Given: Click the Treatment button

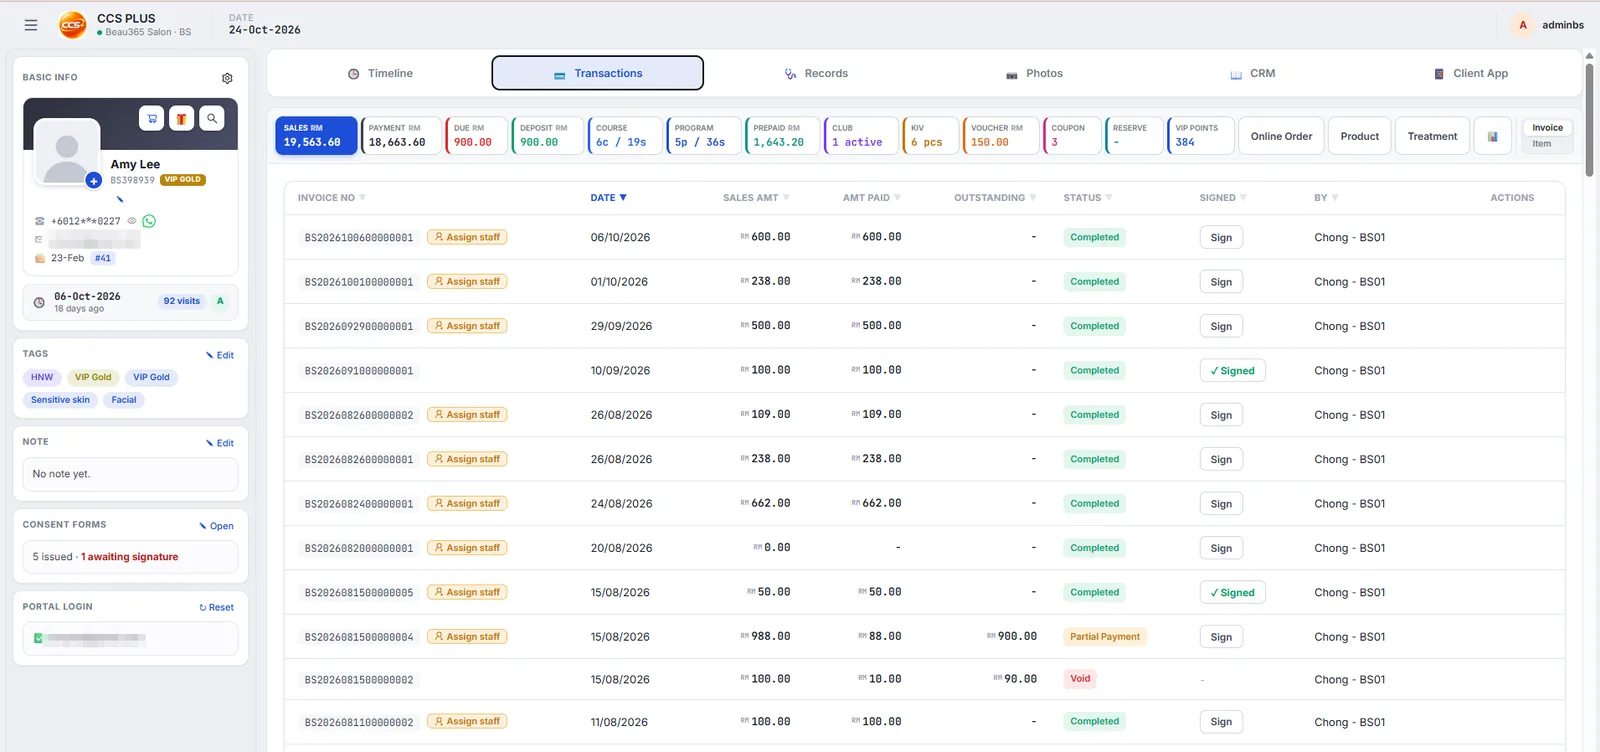Looking at the screenshot, I should pos(1432,136).
